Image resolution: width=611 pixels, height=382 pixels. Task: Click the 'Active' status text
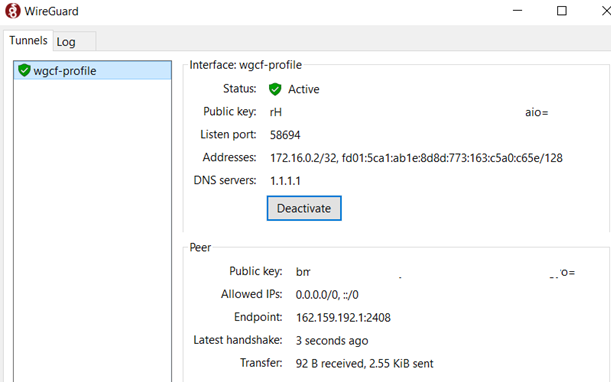click(304, 89)
